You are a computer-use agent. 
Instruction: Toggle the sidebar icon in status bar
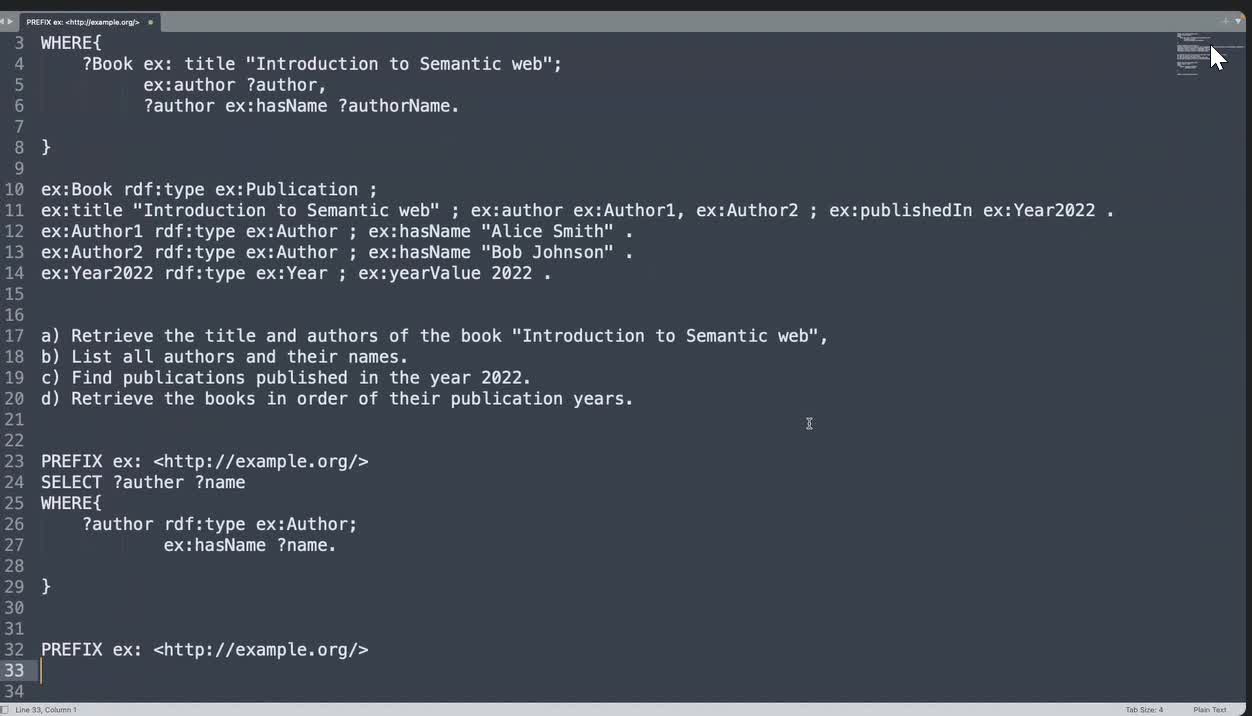4,709
